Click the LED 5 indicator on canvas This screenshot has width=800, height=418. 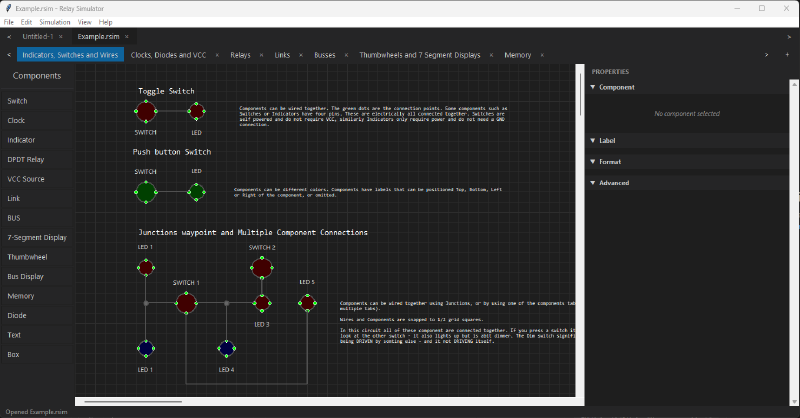pyautogui.click(x=307, y=301)
